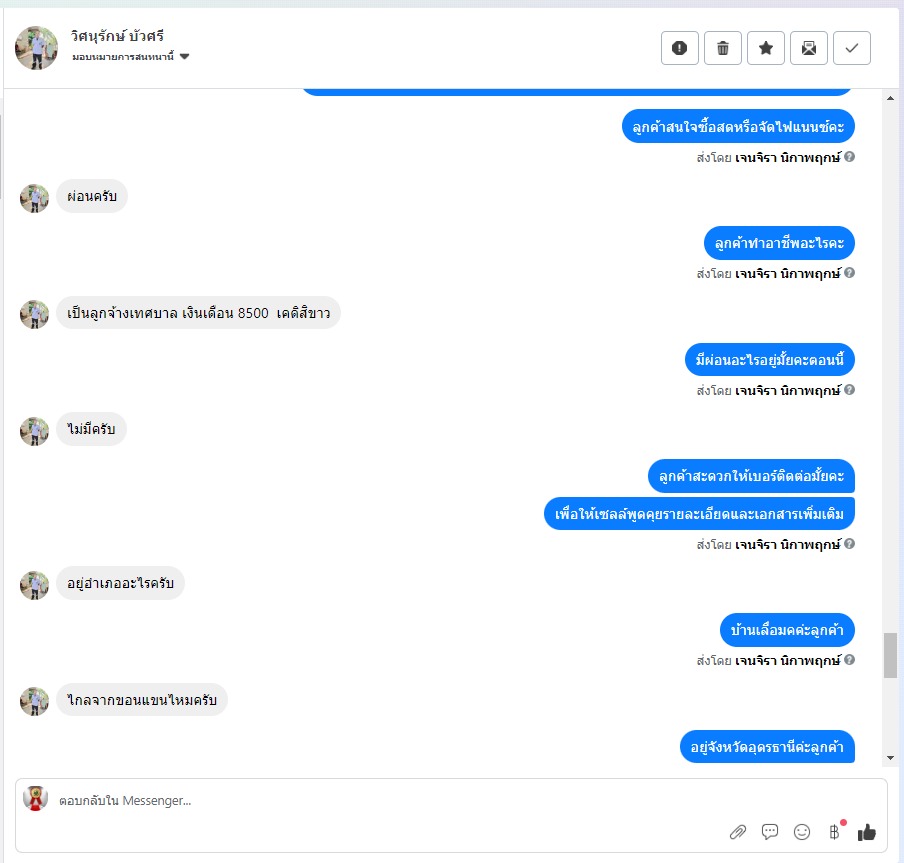Image resolution: width=904 pixels, height=863 pixels.
Task: Click scrollbar up arrow in chat
Action: pyautogui.click(x=891, y=98)
